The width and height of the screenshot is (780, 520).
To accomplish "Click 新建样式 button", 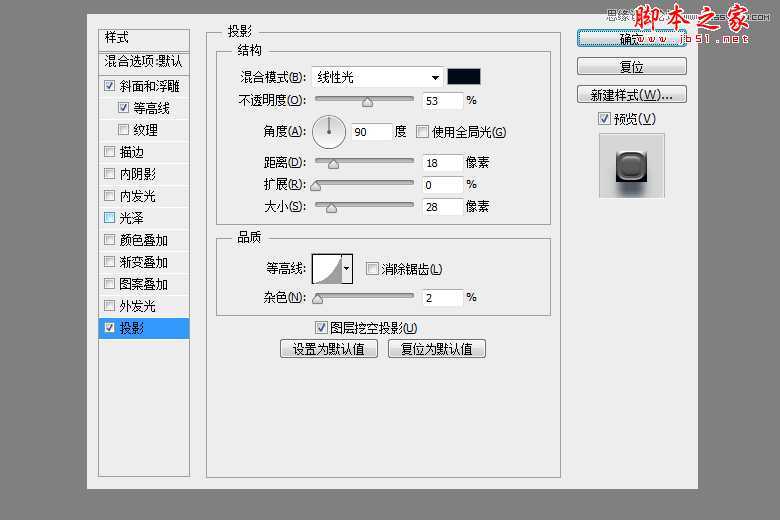I will [631, 95].
